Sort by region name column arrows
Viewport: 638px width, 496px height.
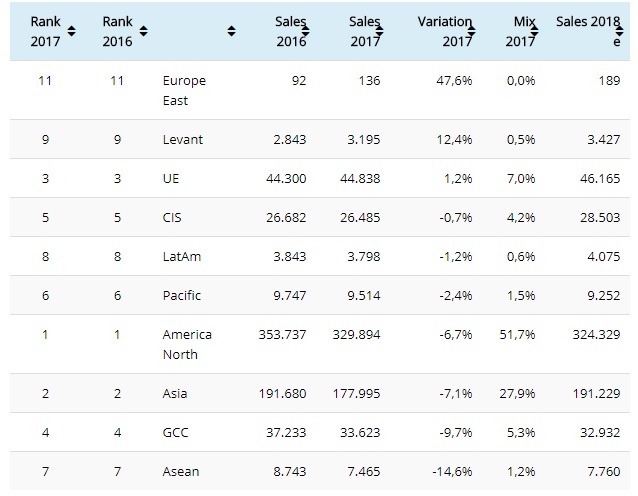point(232,31)
